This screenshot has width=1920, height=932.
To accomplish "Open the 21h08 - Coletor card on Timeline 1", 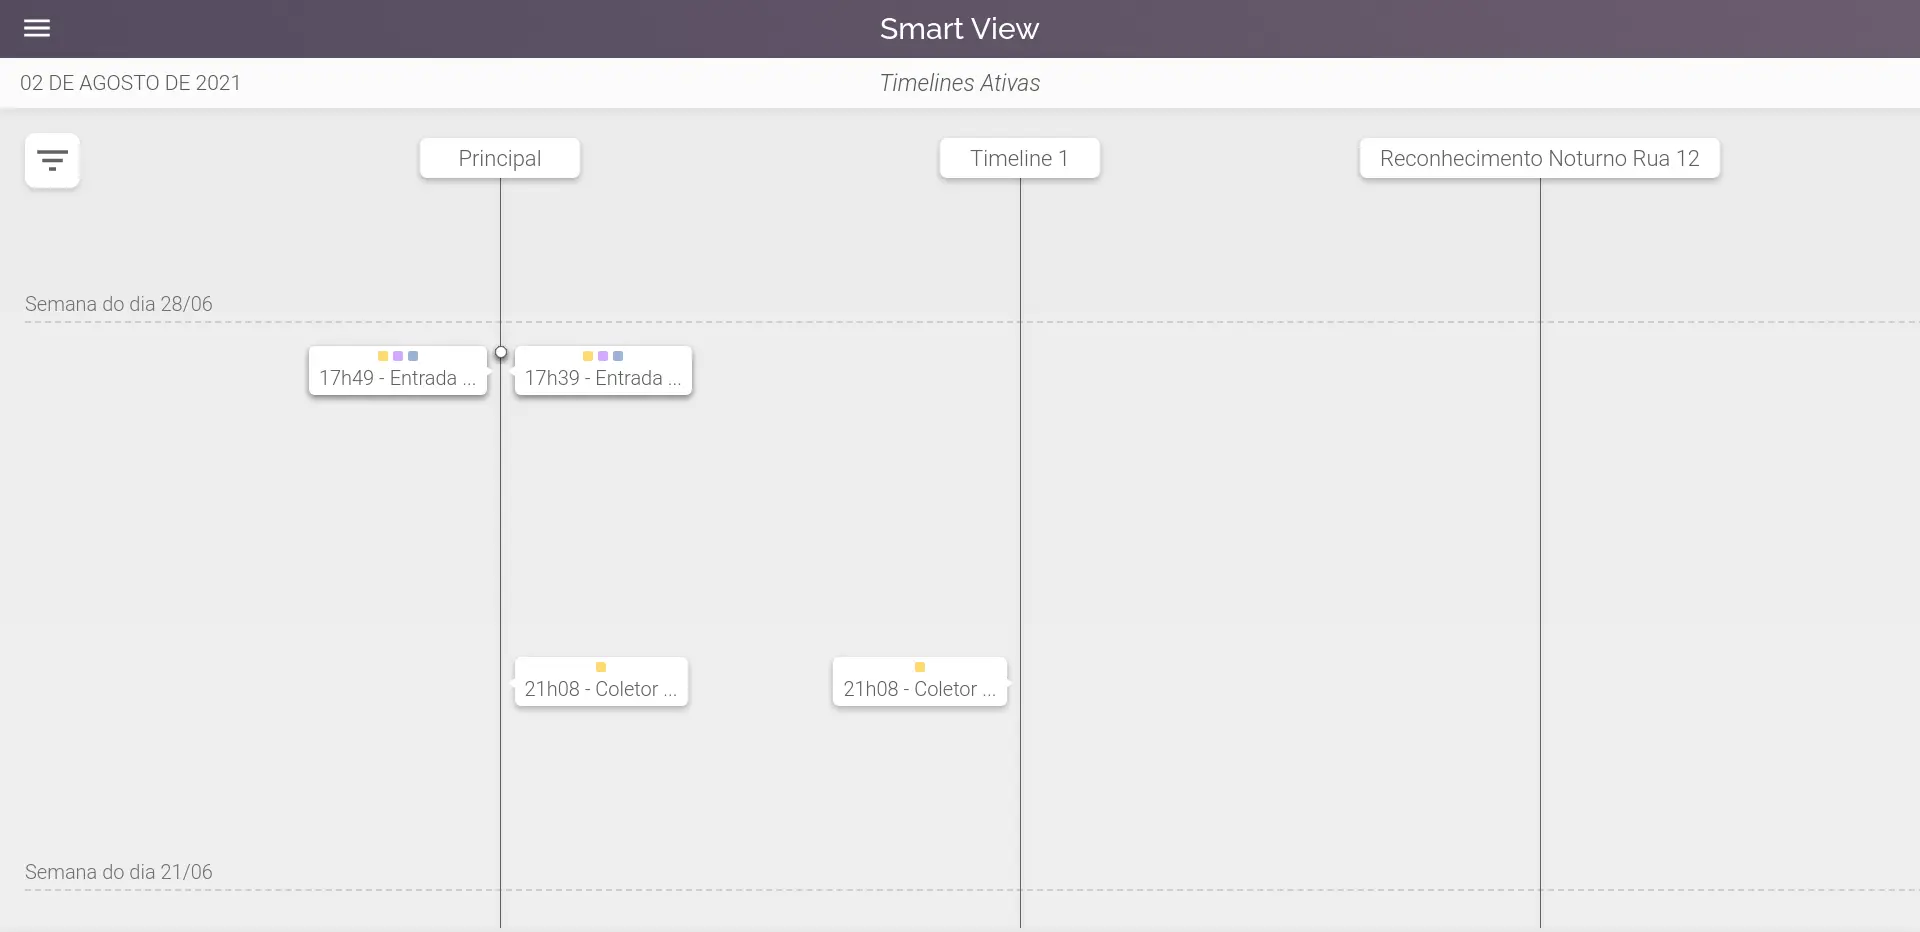I will click(919, 689).
